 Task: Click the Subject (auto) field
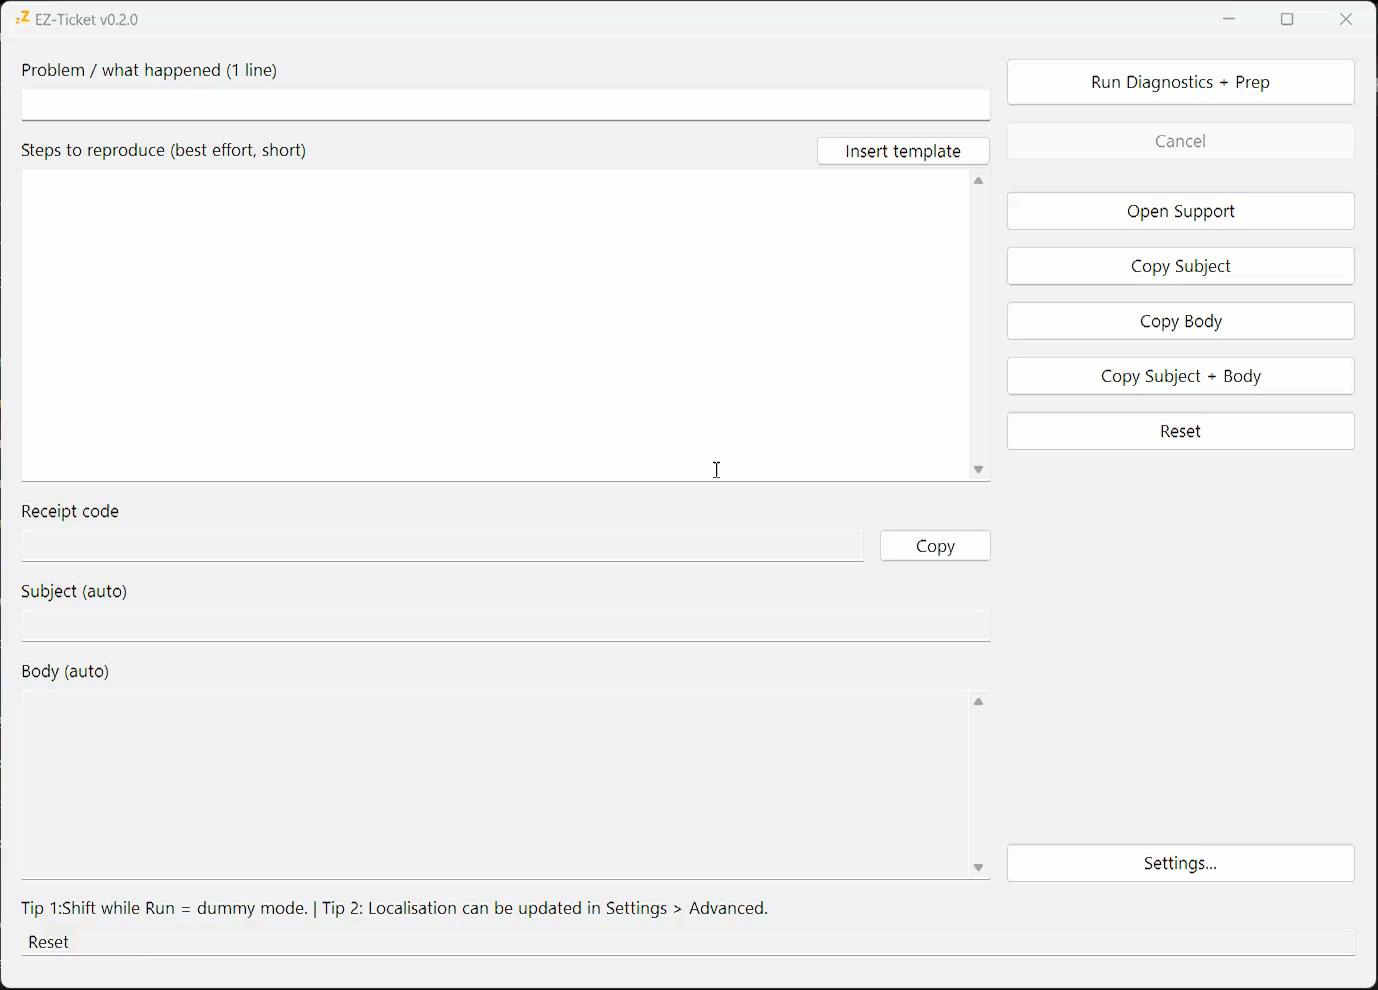505,626
